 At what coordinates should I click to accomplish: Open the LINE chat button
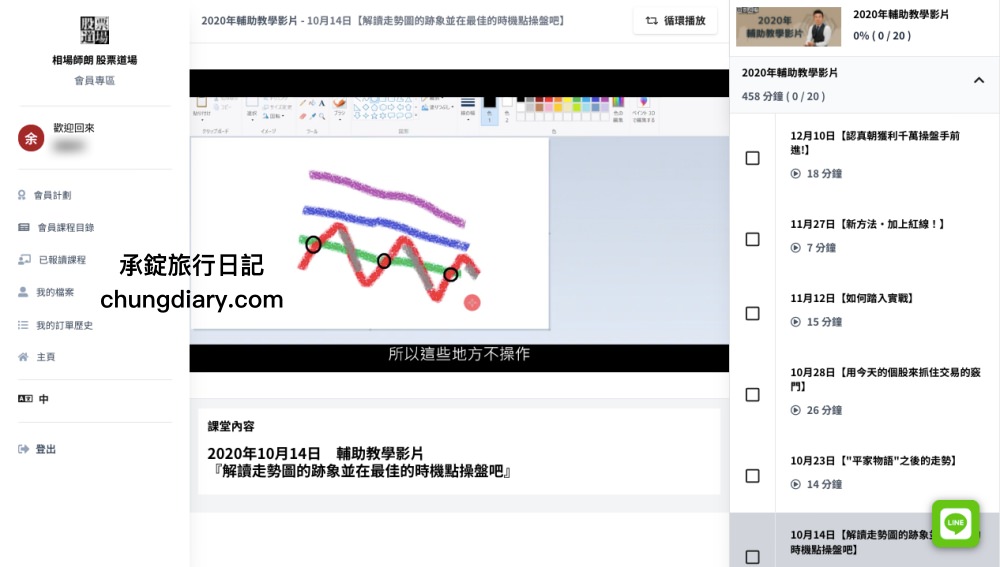coord(955,523)
